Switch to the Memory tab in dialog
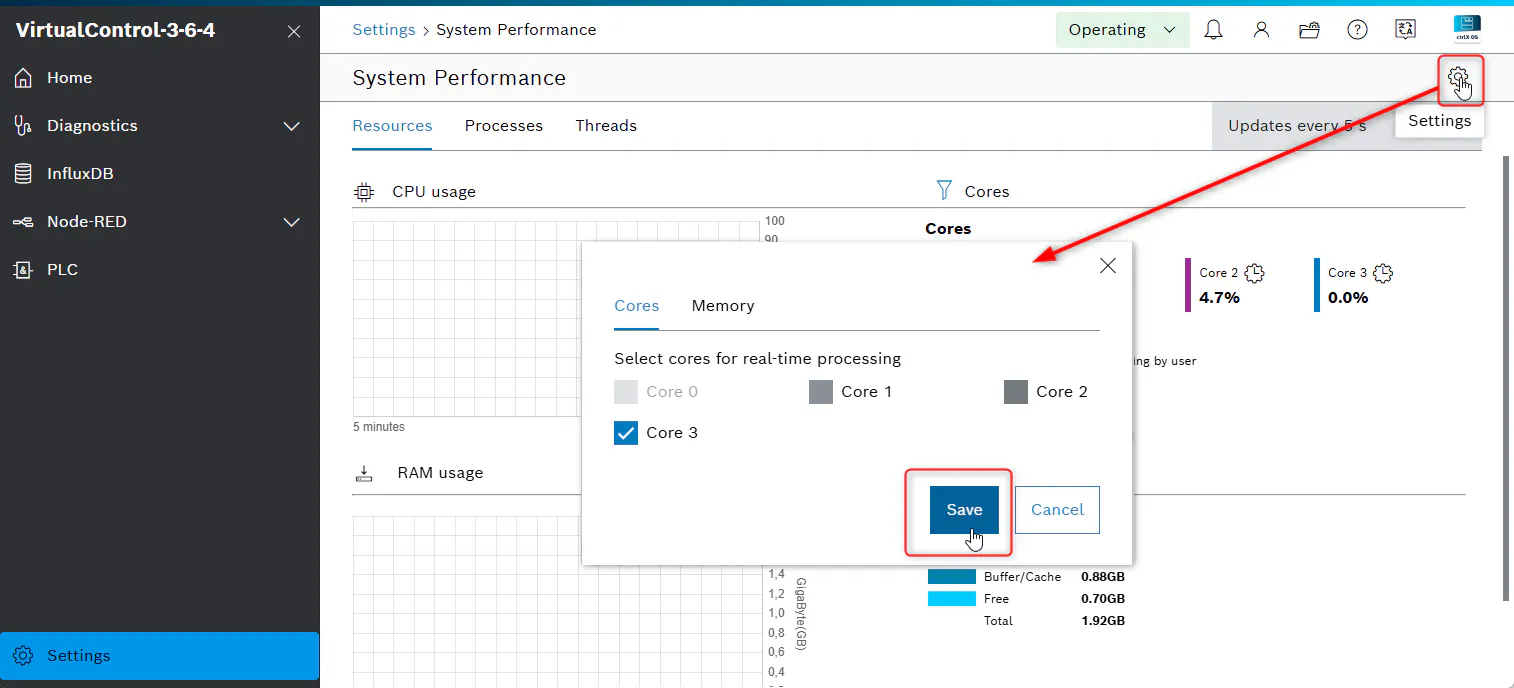Image resolution: width=1514 pixels, height=688 pixels. click(723, 306)
